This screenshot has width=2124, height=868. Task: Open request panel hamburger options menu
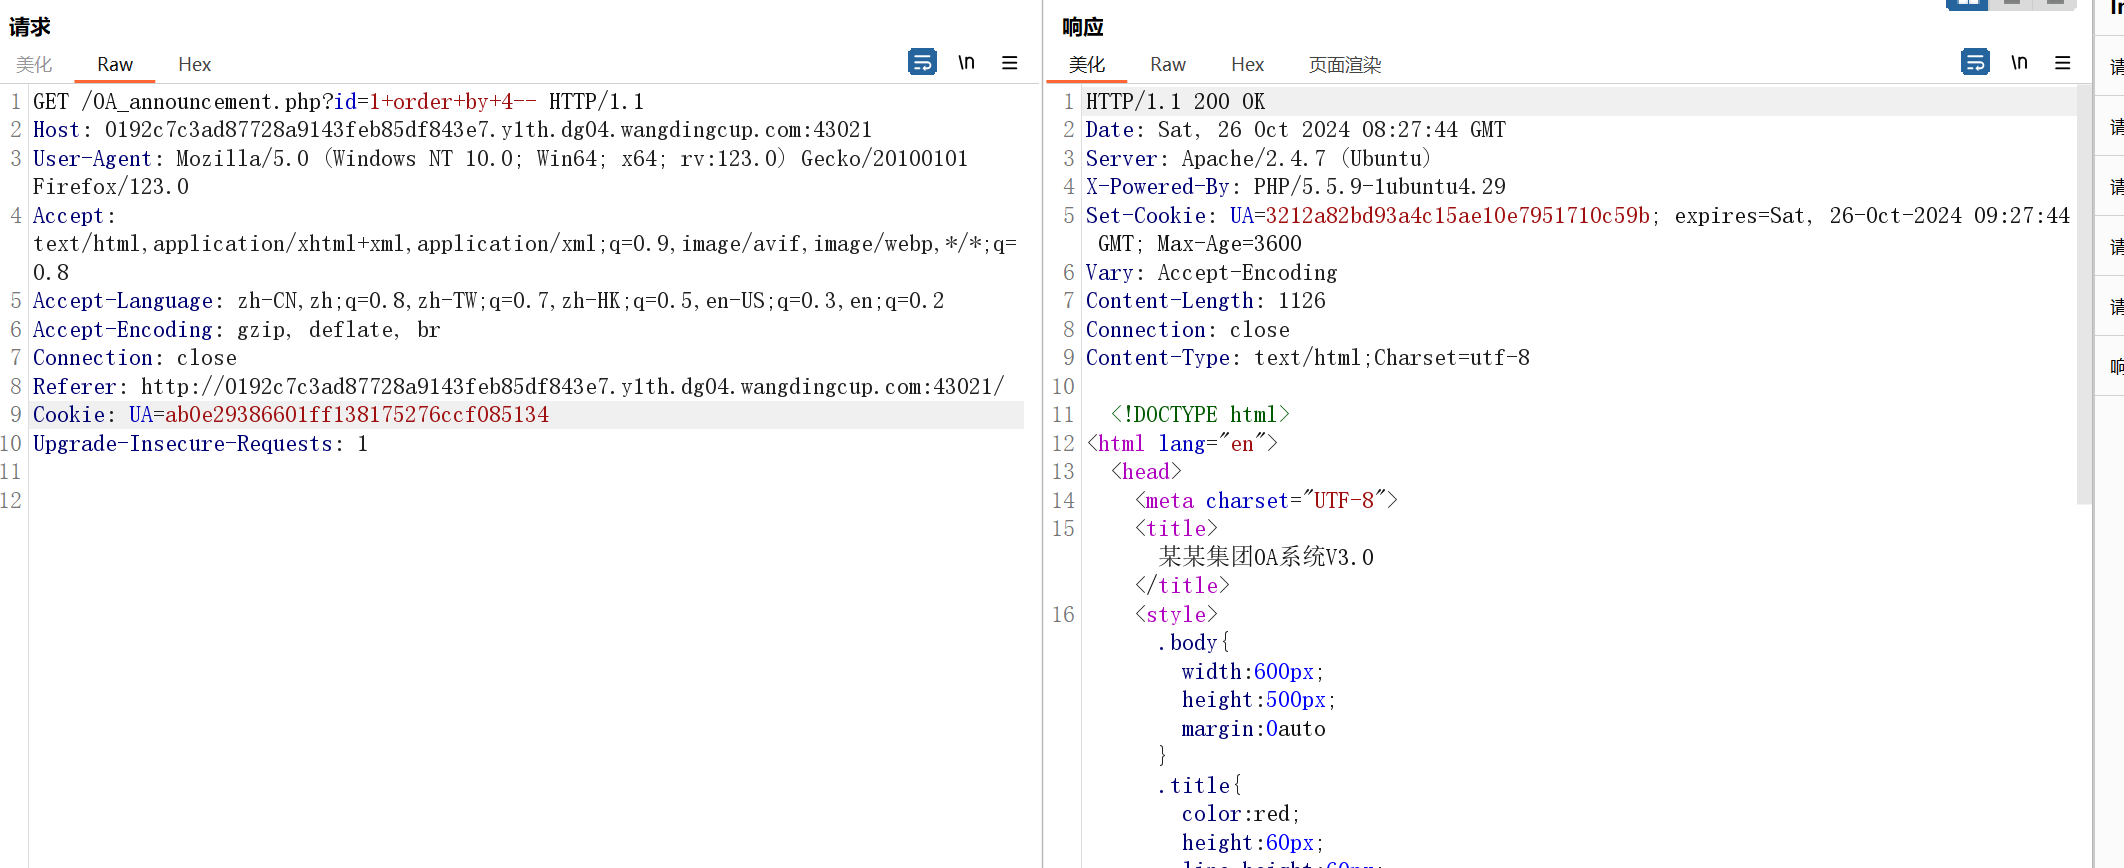point(1010,63)
